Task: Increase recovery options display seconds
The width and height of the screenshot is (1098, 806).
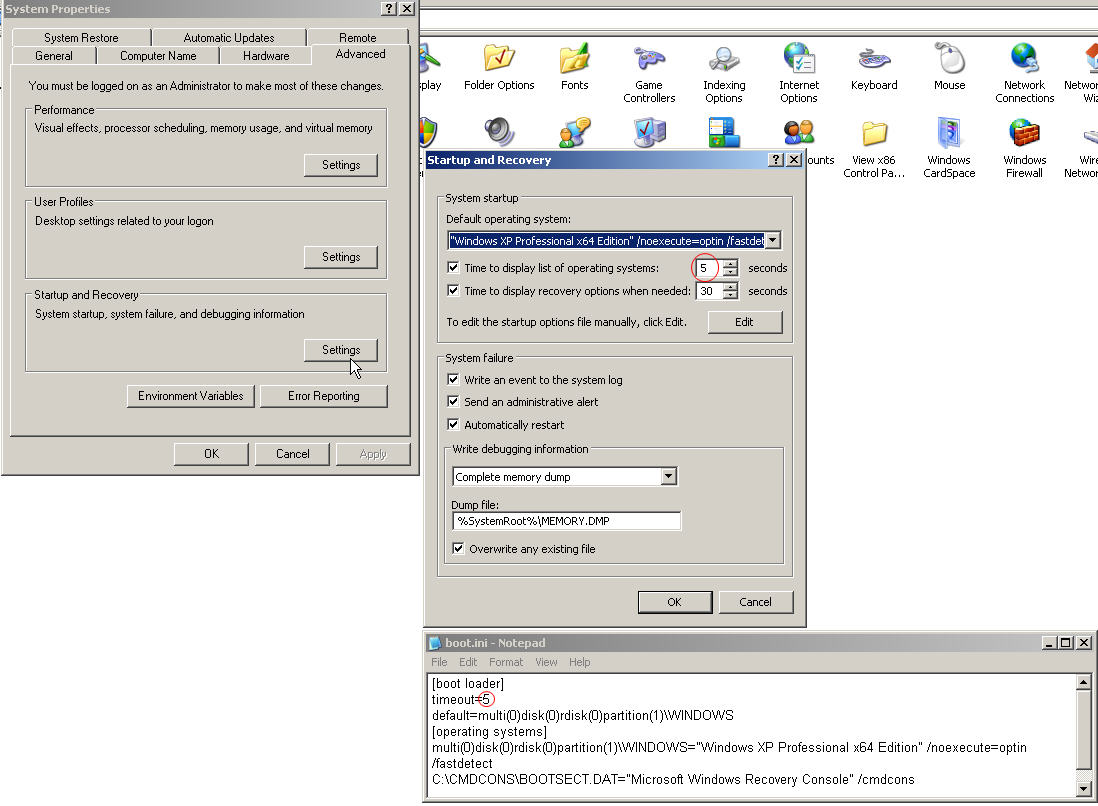Action: click(730, 286)
